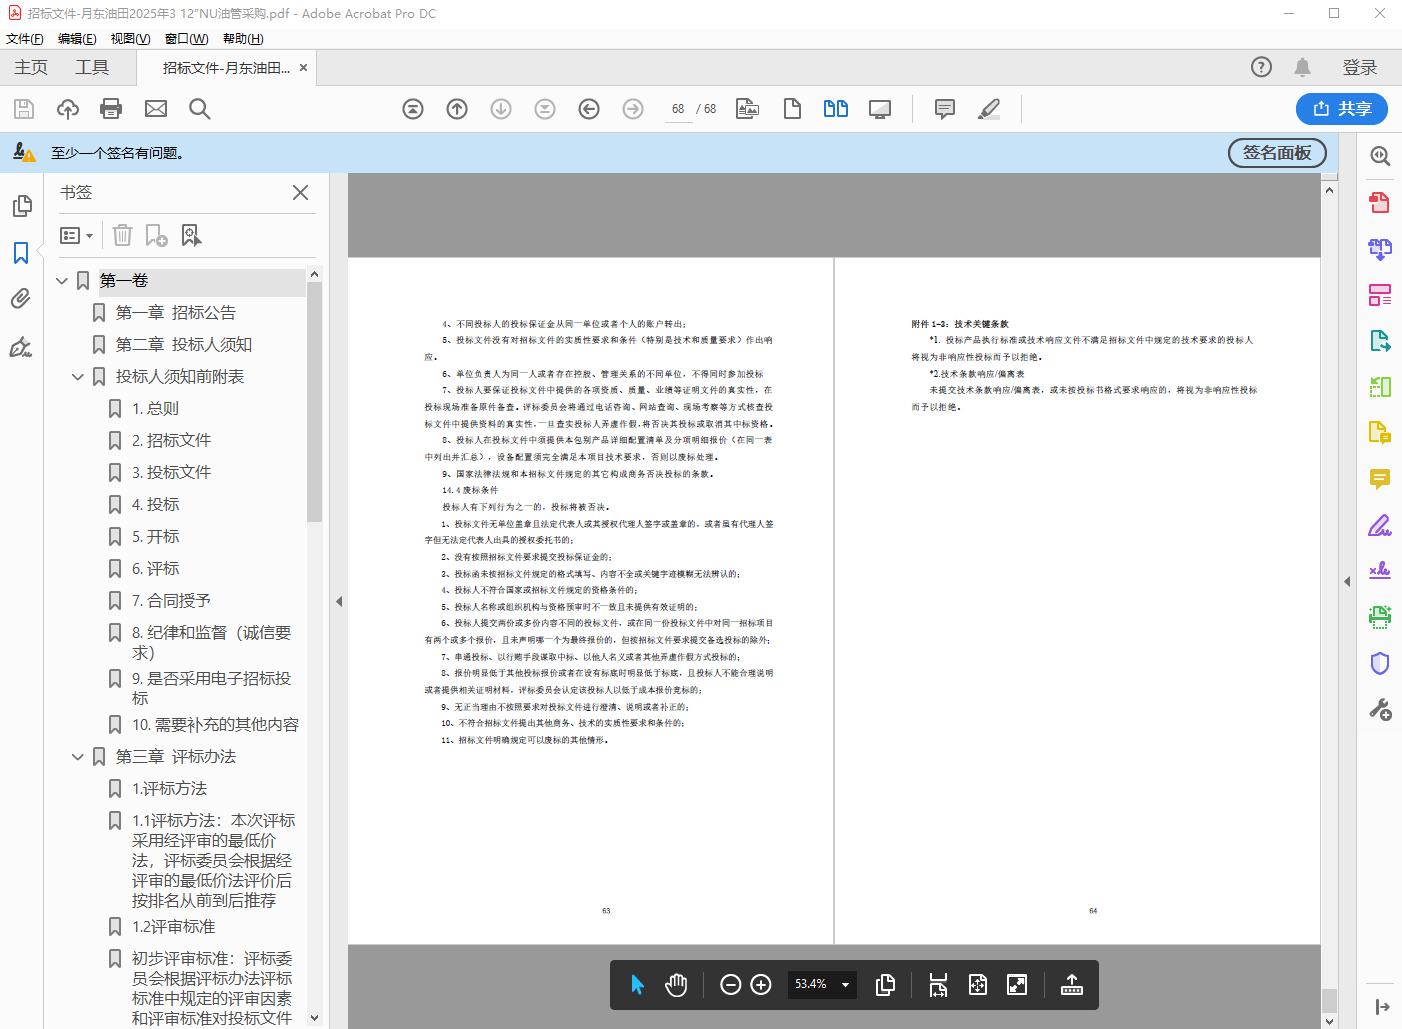Zoom in with the plus button
Screen dimensions: 1402x1029
click(761, 985)
